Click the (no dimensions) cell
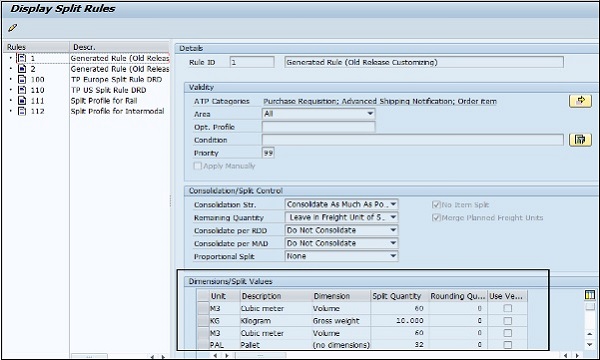The width and height of the screenshot is (600, 360). pyautogui.click(x=341, y=345)
